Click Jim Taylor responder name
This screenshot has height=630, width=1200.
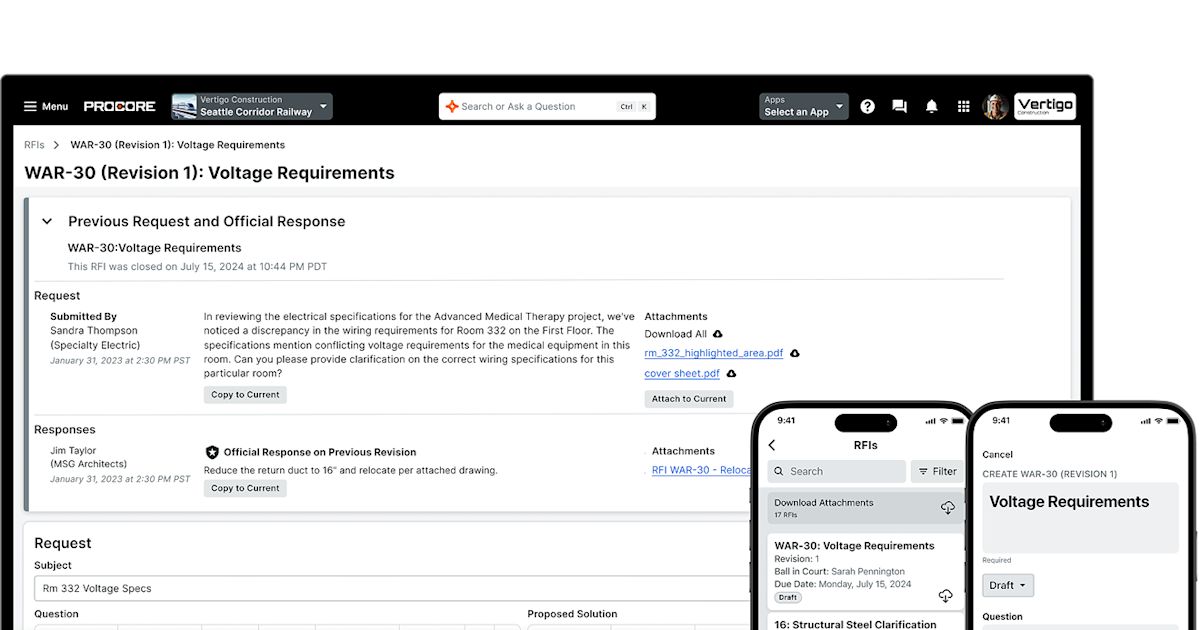coord(73,450)
